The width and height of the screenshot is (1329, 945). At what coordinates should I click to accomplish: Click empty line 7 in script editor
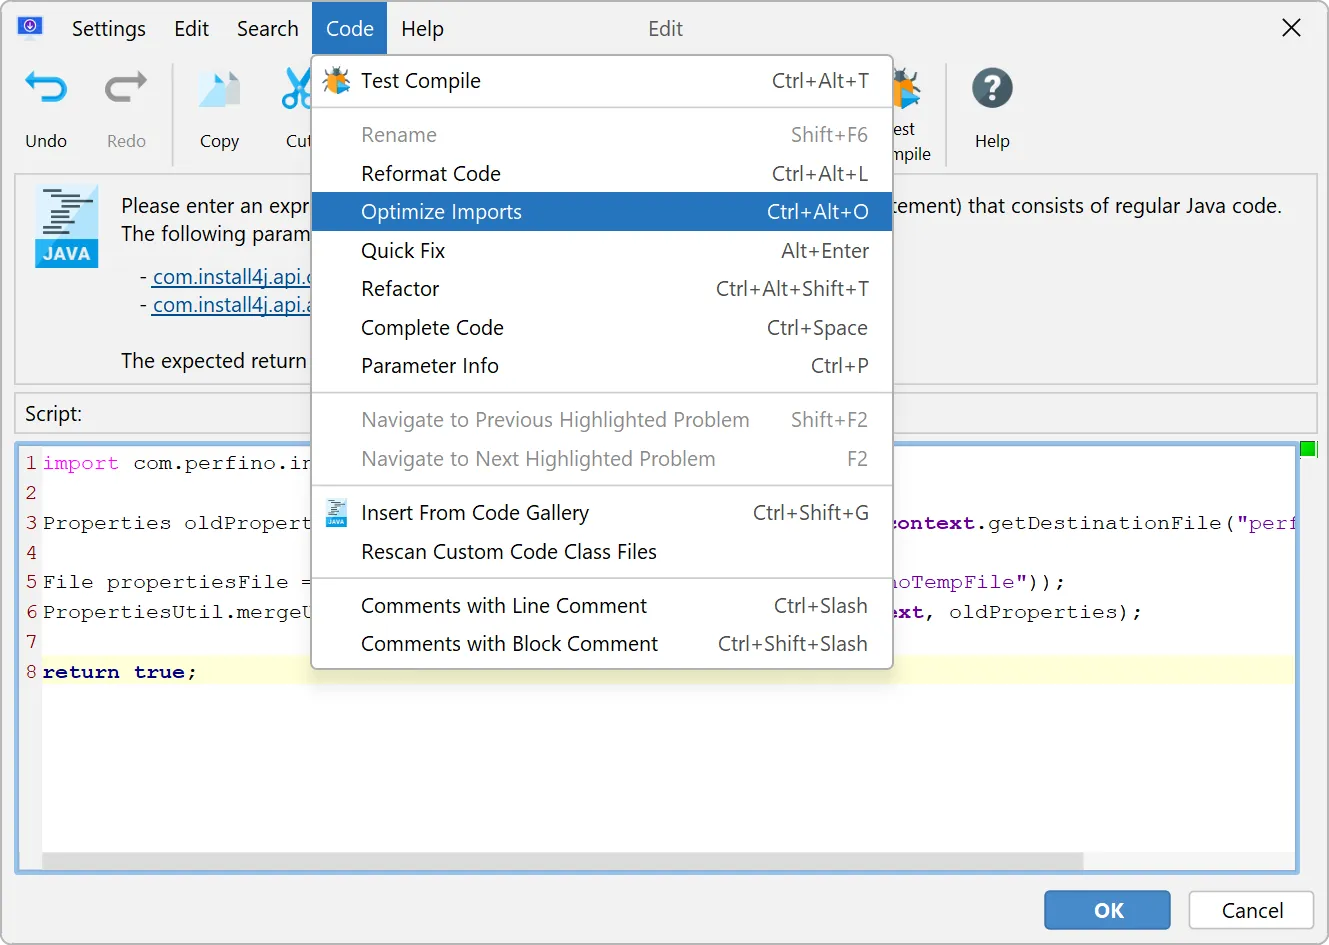(x=668, y=642)
